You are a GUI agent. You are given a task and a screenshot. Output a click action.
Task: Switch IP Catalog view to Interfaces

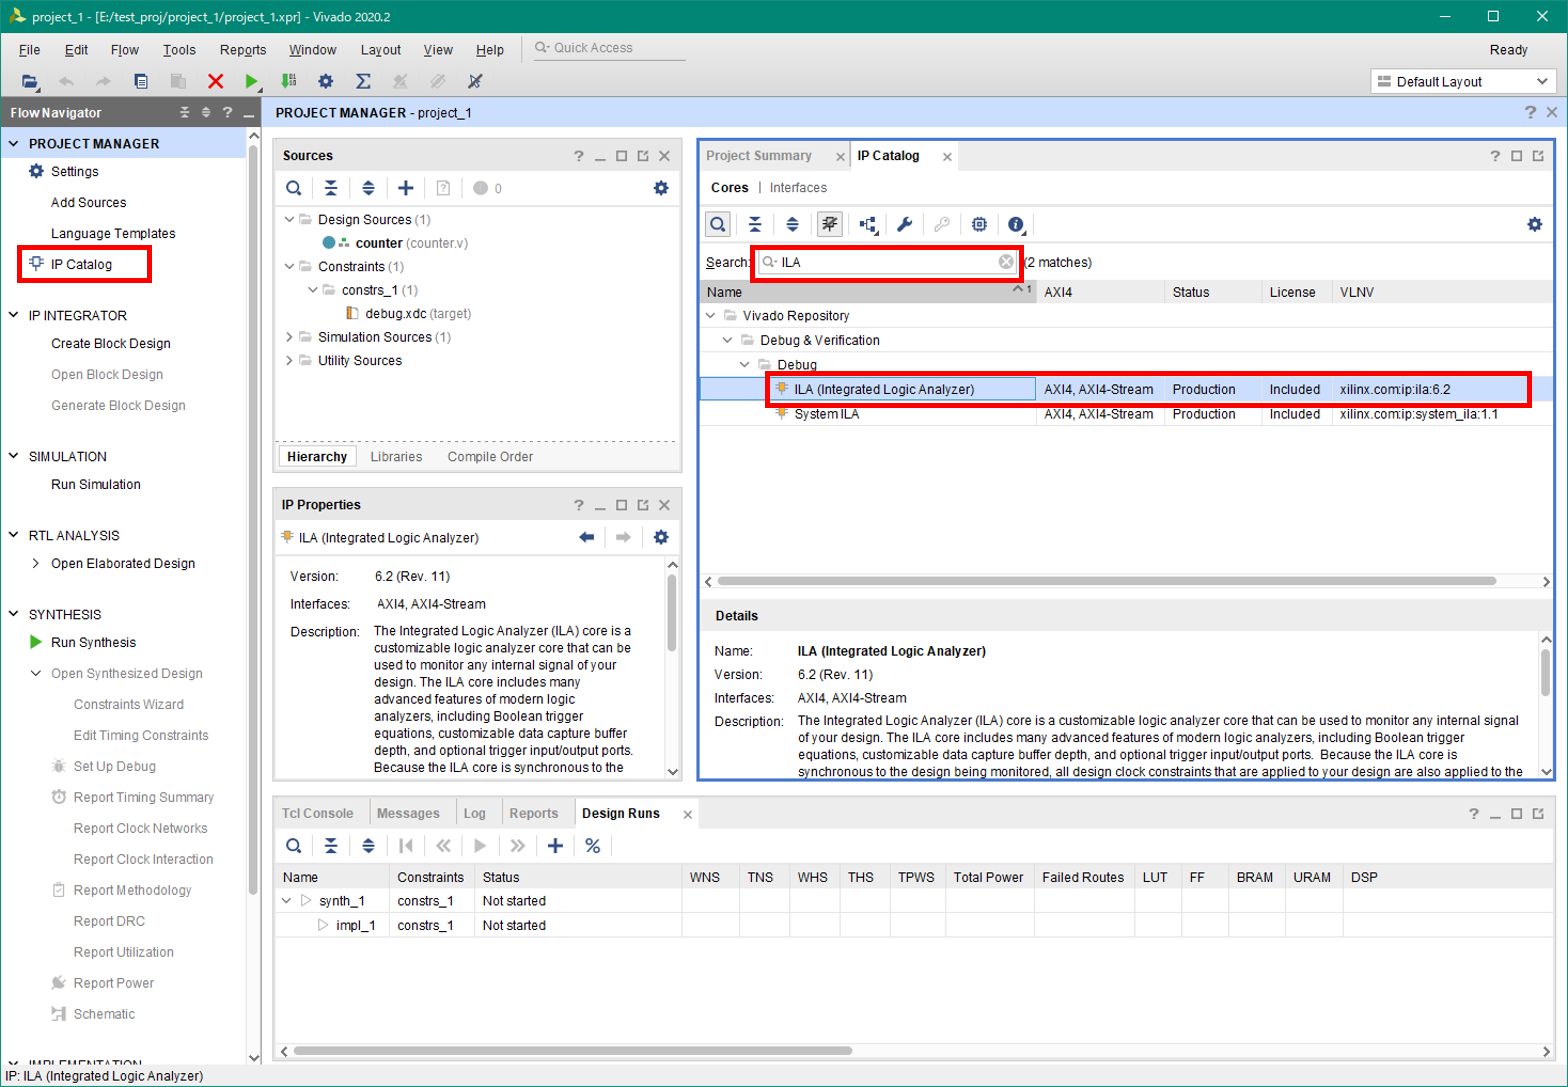798,188
